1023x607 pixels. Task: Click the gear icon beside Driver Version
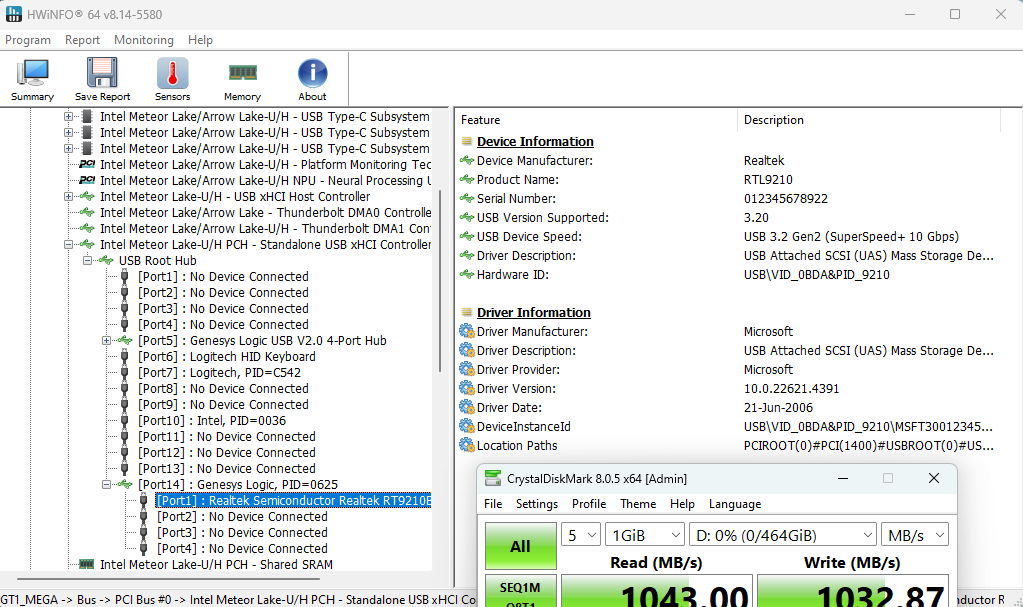coord(466,388)
